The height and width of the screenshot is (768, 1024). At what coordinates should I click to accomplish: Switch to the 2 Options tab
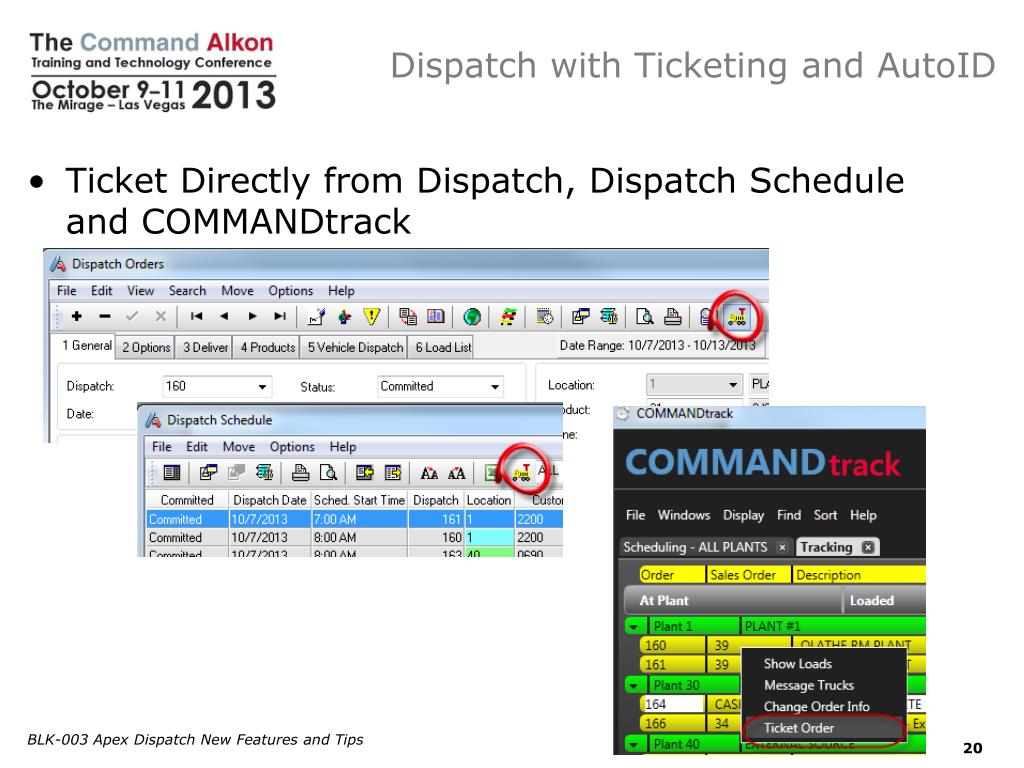[146, 347]
